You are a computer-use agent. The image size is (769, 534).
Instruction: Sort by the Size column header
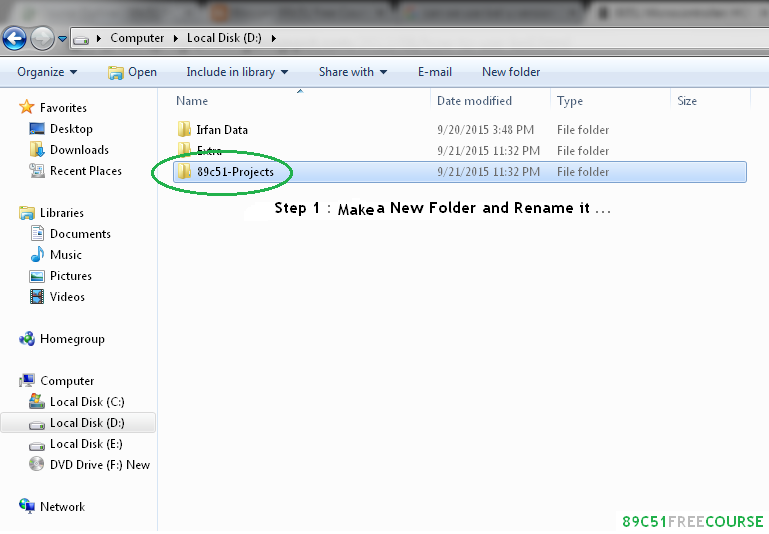pyautogui.click(x=687, y=101)
